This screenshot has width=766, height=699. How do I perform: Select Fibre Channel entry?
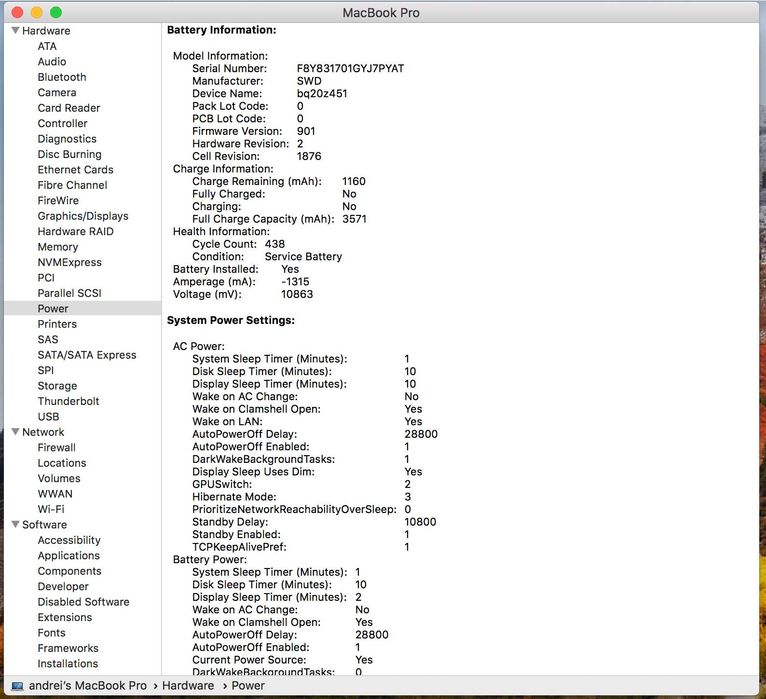[x=73, y=185]
